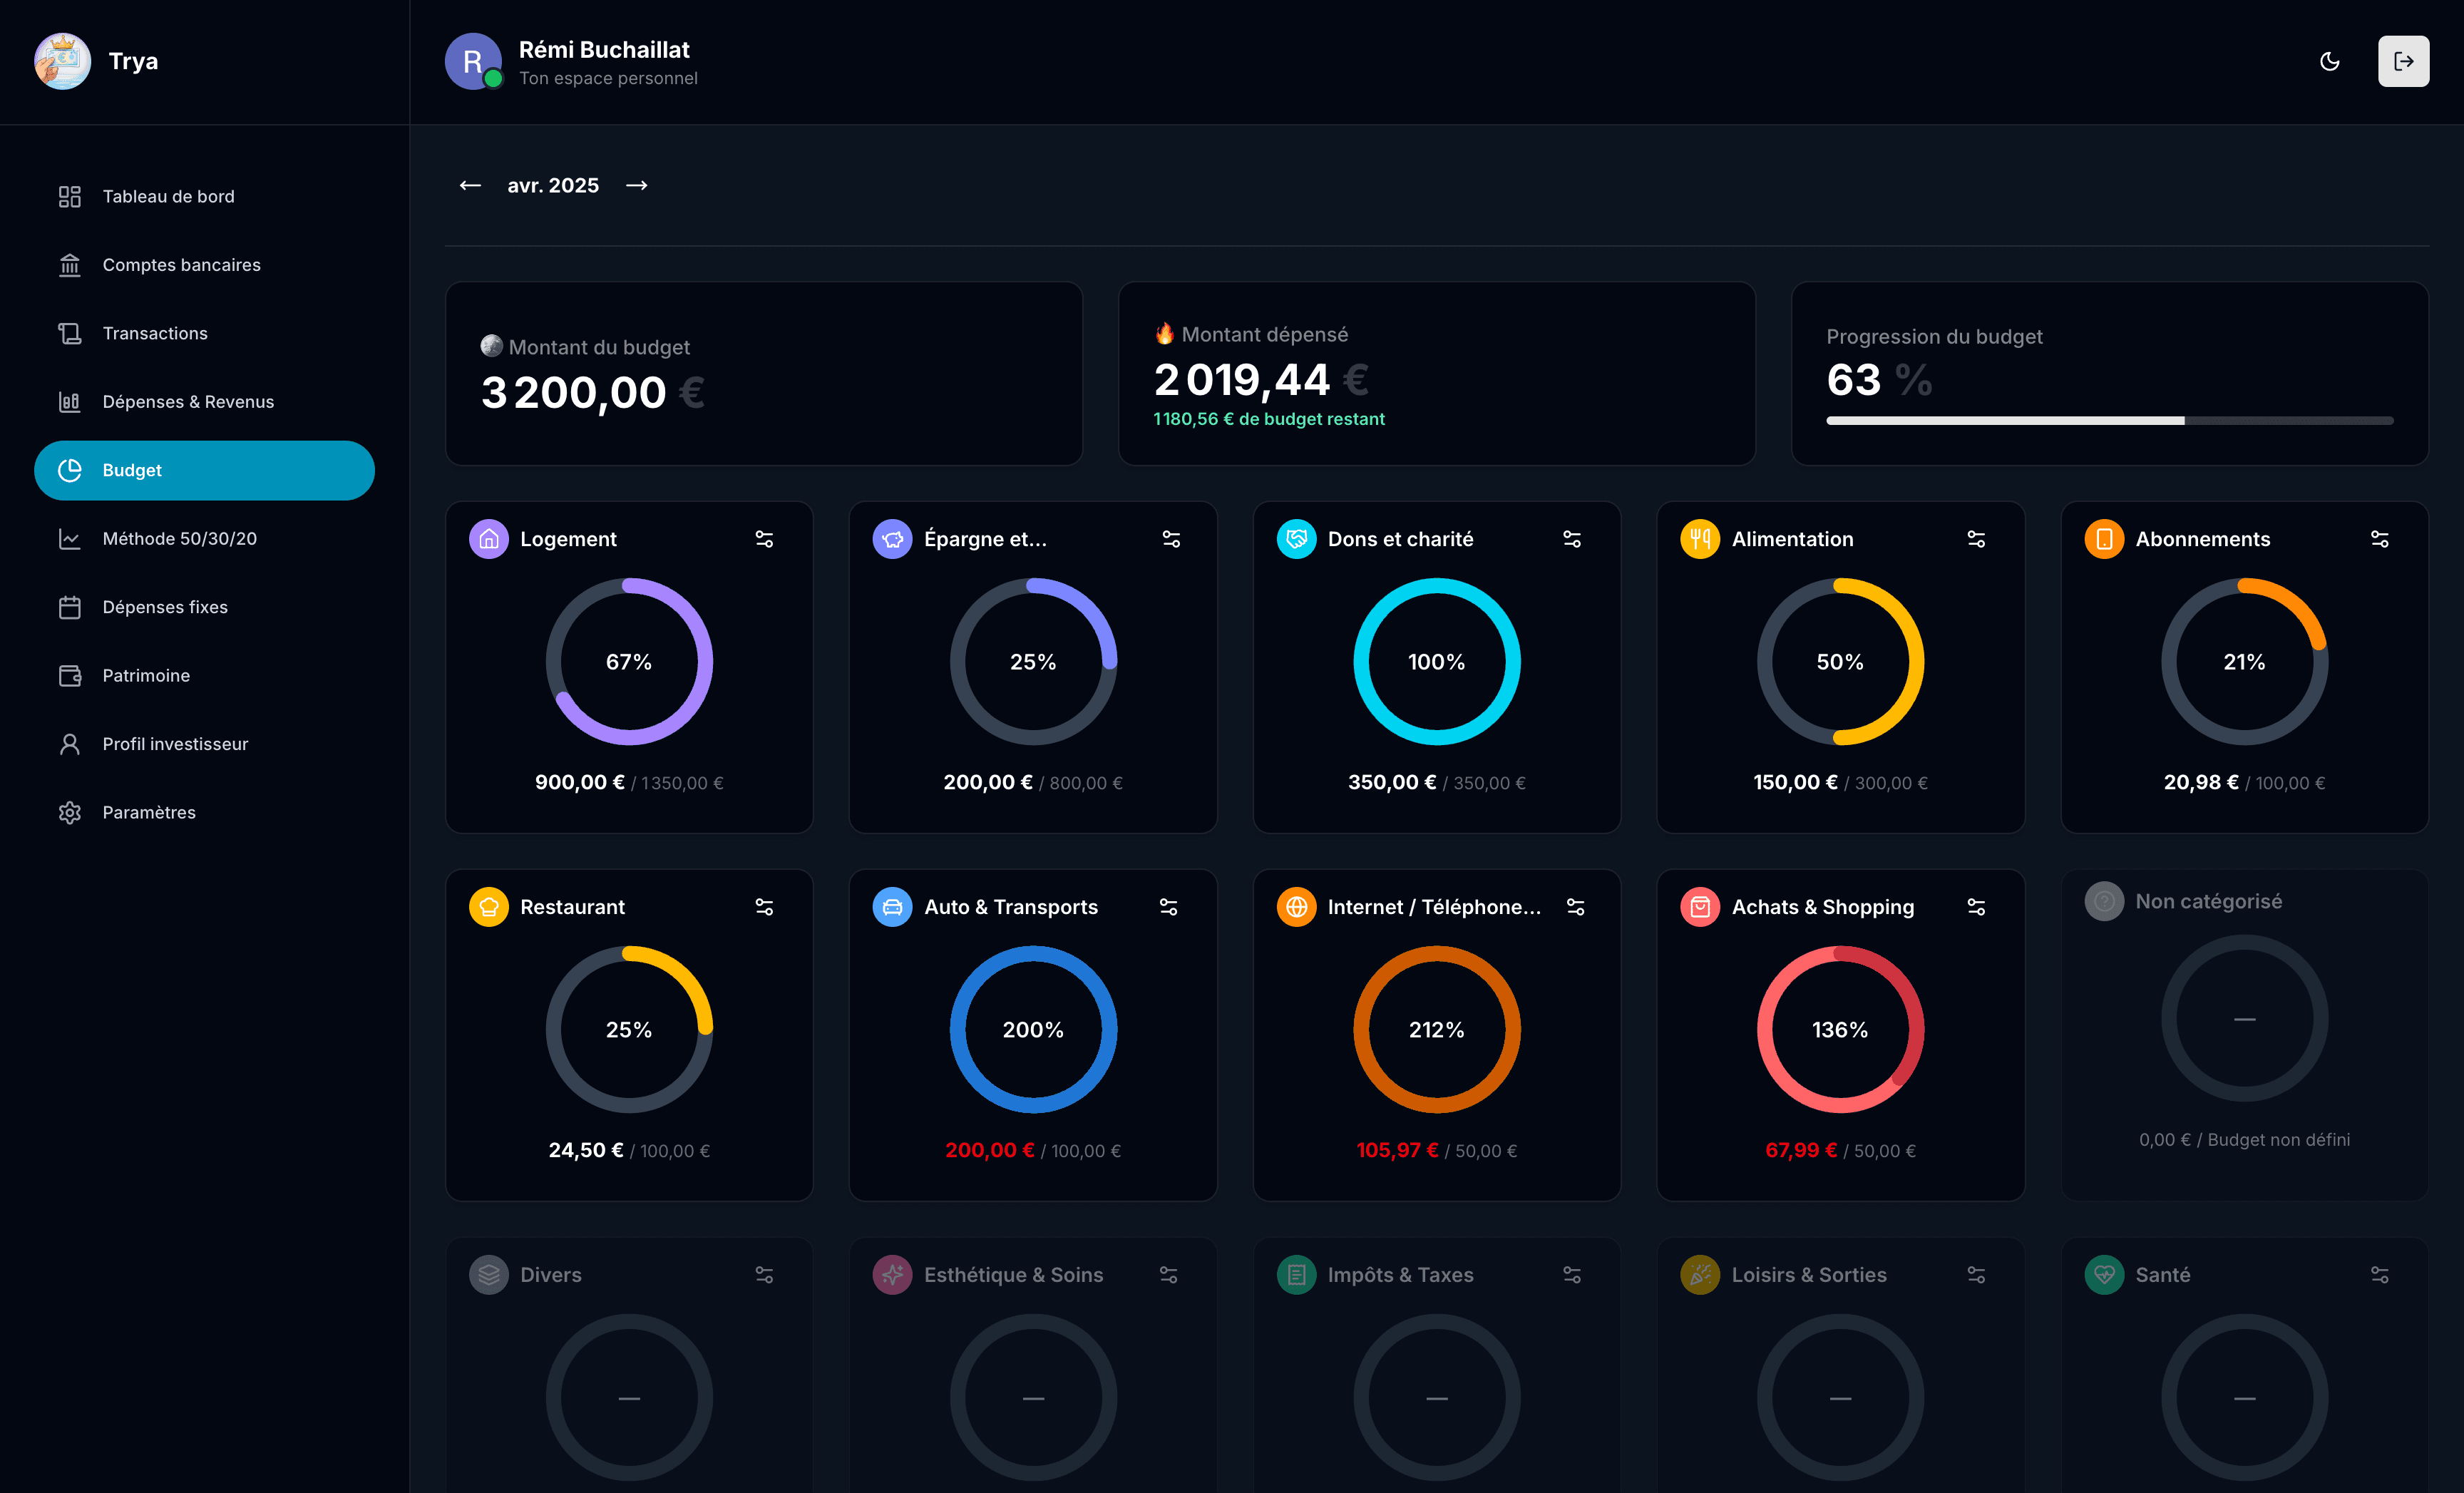This screenshot has height=1493, width=2464.
Task: Click the Divers category title
Action: click(x=551, y=1275)
